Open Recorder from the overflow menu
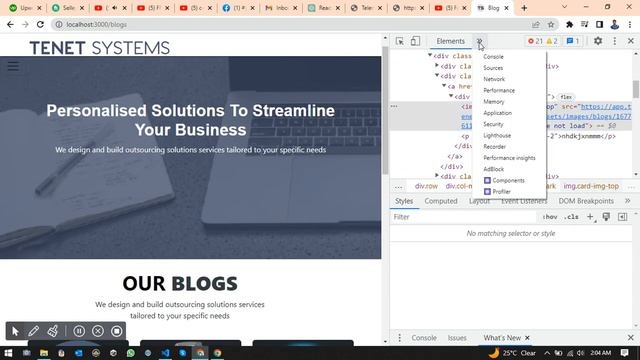The height and width of the screenshot is (360, 640). (x=494, y=147)
